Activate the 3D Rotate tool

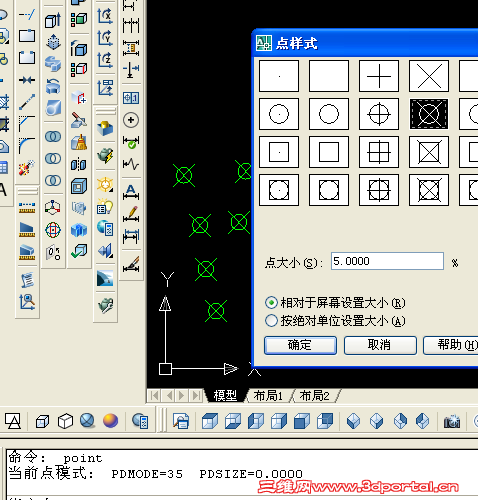(x=53, y=230)
